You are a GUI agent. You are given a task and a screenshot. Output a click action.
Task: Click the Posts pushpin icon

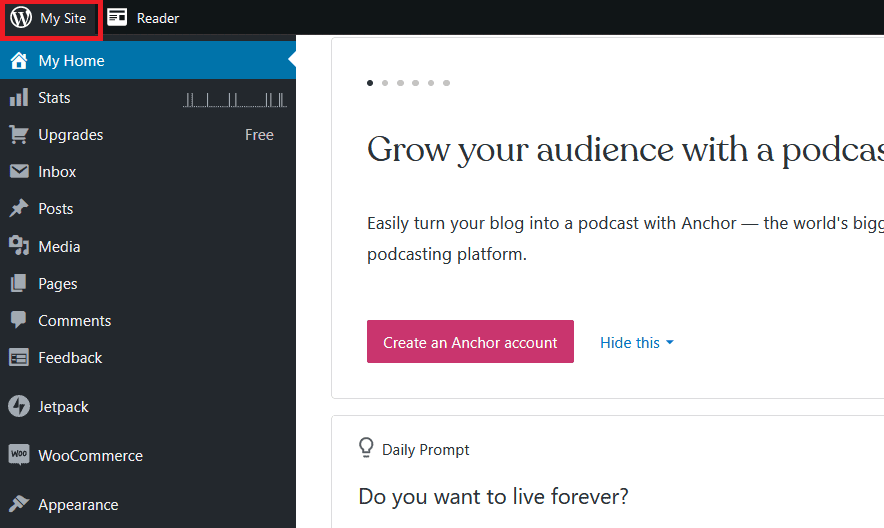[19, 208]
